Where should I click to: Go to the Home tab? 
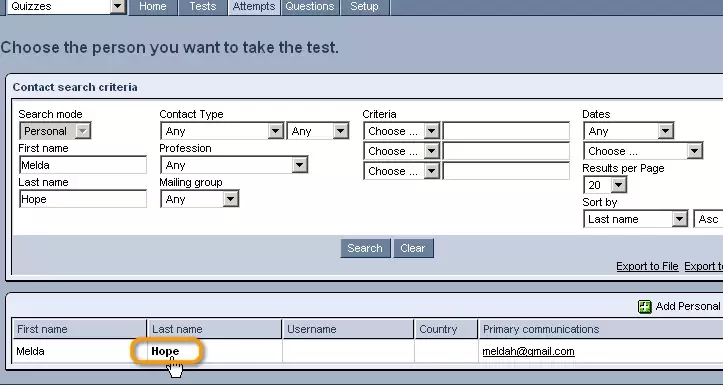pyautogui.click(x=153, y=6)
